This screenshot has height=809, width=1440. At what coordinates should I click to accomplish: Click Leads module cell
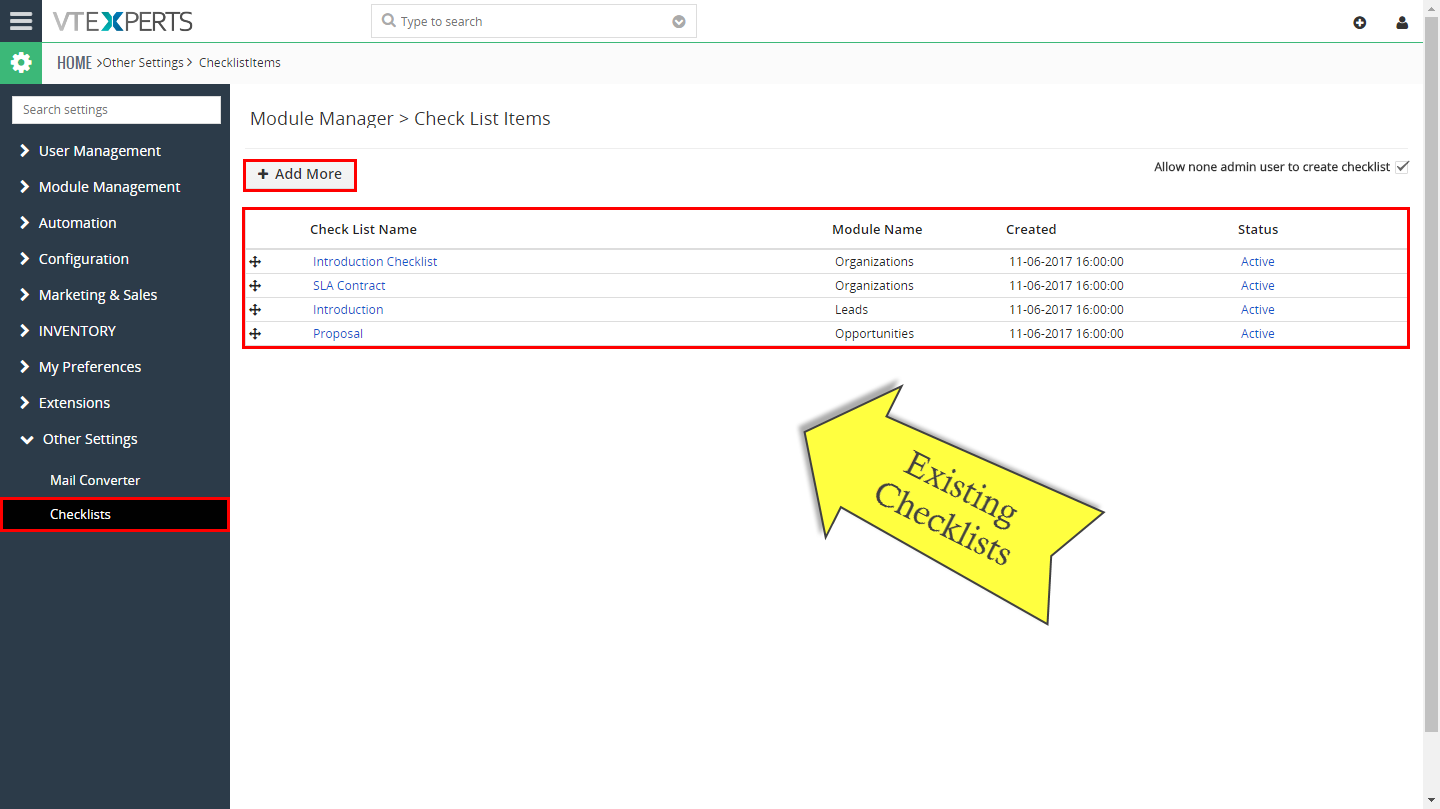[x=852, y=309]
